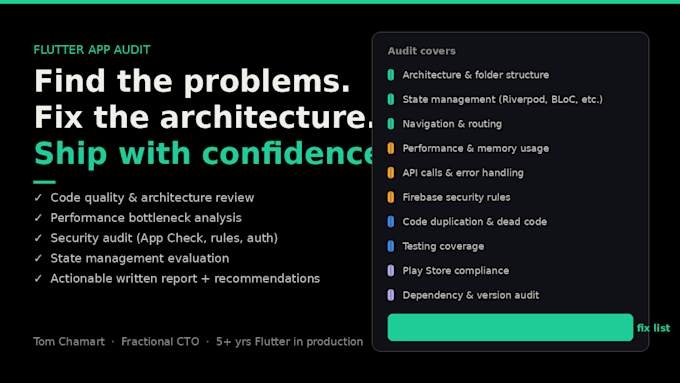The image size is (680, 383).
Task: Click checkmark beside 'Performance bottleneck analysis'
Action: pos(38,218)
